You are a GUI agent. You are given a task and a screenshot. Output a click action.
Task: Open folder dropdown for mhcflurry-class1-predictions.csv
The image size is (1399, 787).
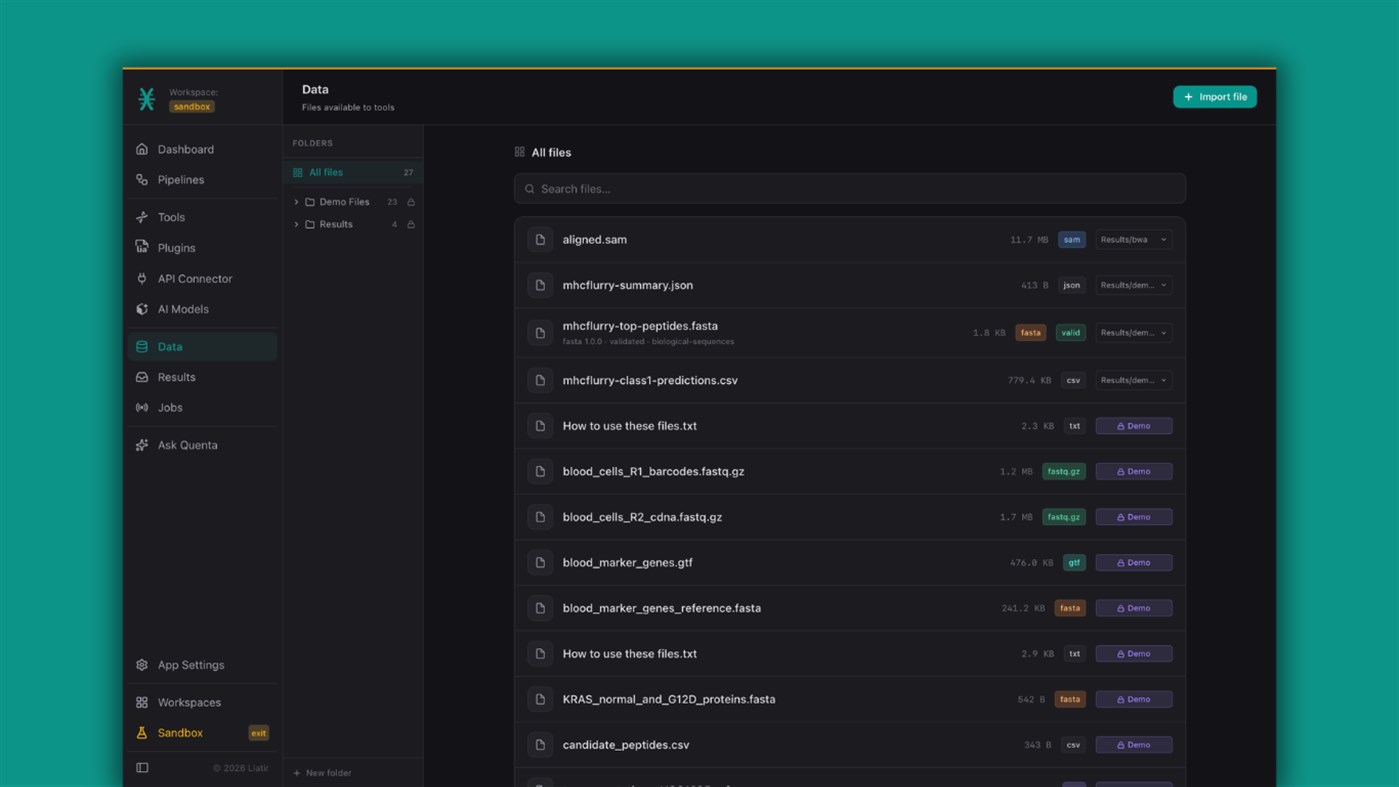[x=1134, y=380]
